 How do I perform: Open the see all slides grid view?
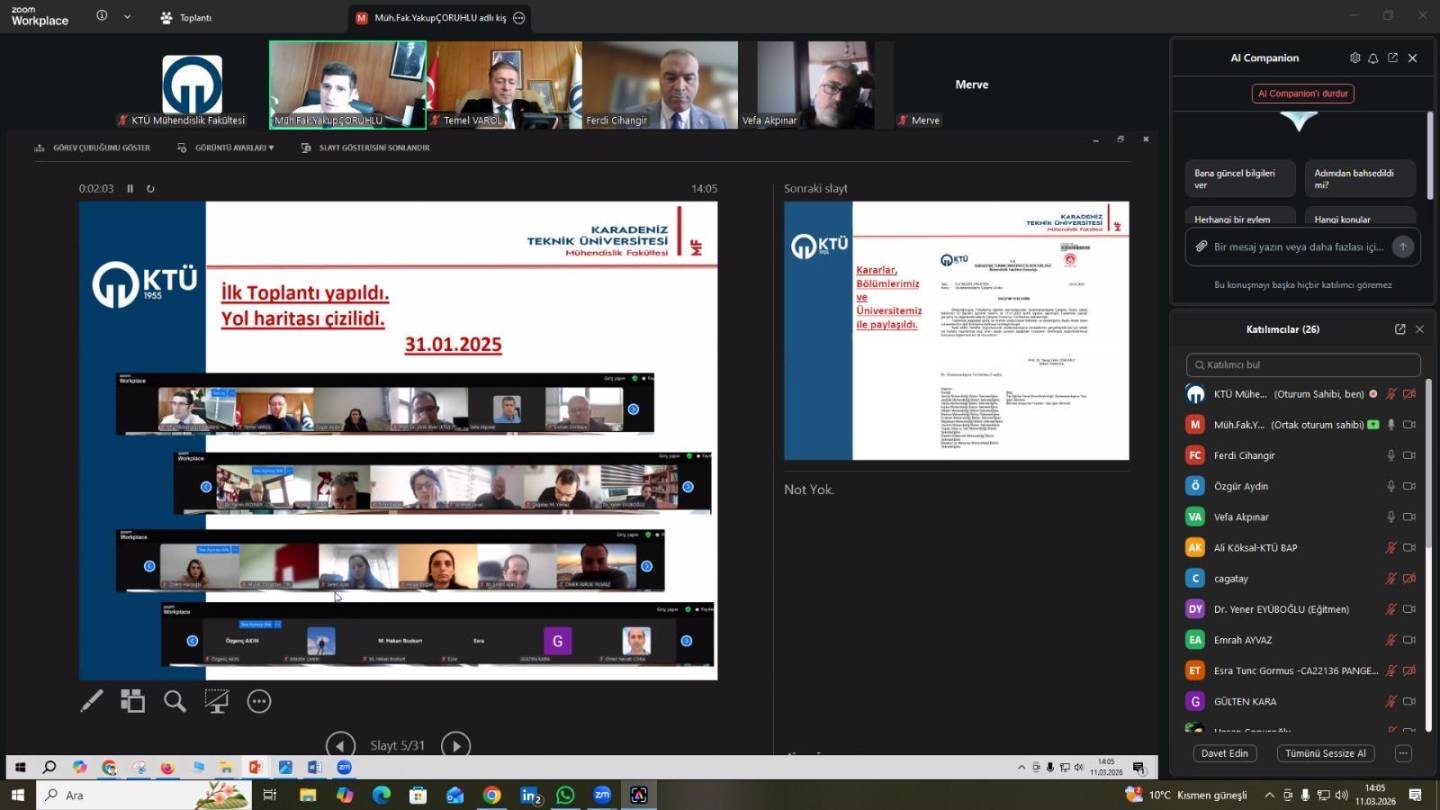pyautogui.click(x=133, y=702)
